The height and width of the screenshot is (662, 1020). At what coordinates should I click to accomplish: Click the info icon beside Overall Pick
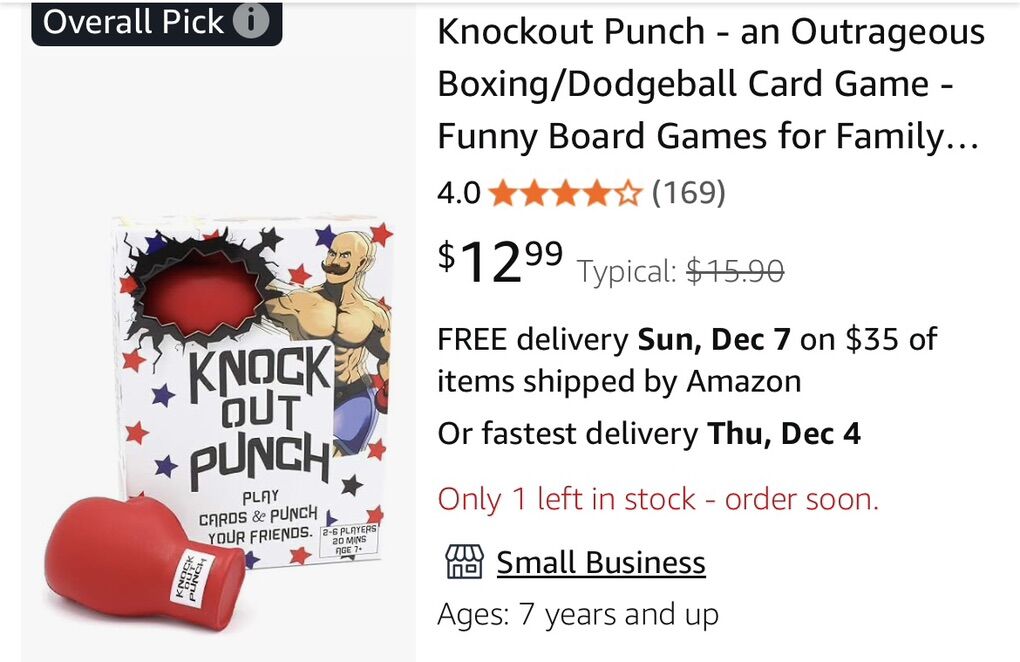point(251,22)
